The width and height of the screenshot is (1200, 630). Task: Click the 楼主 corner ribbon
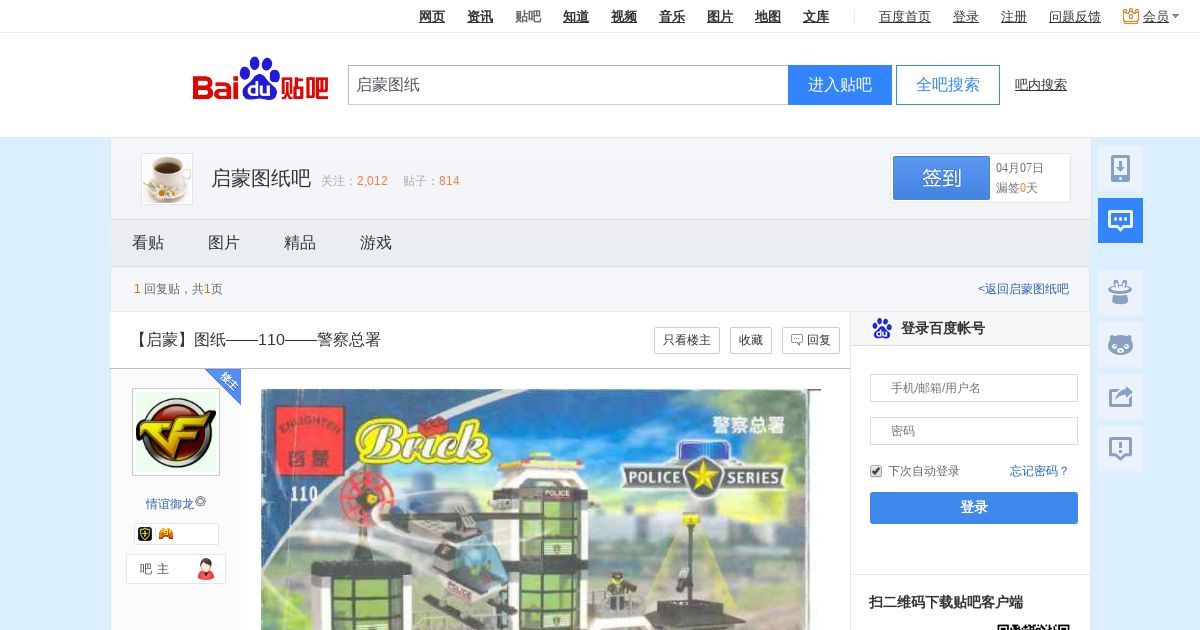click(x=227, y=383)
